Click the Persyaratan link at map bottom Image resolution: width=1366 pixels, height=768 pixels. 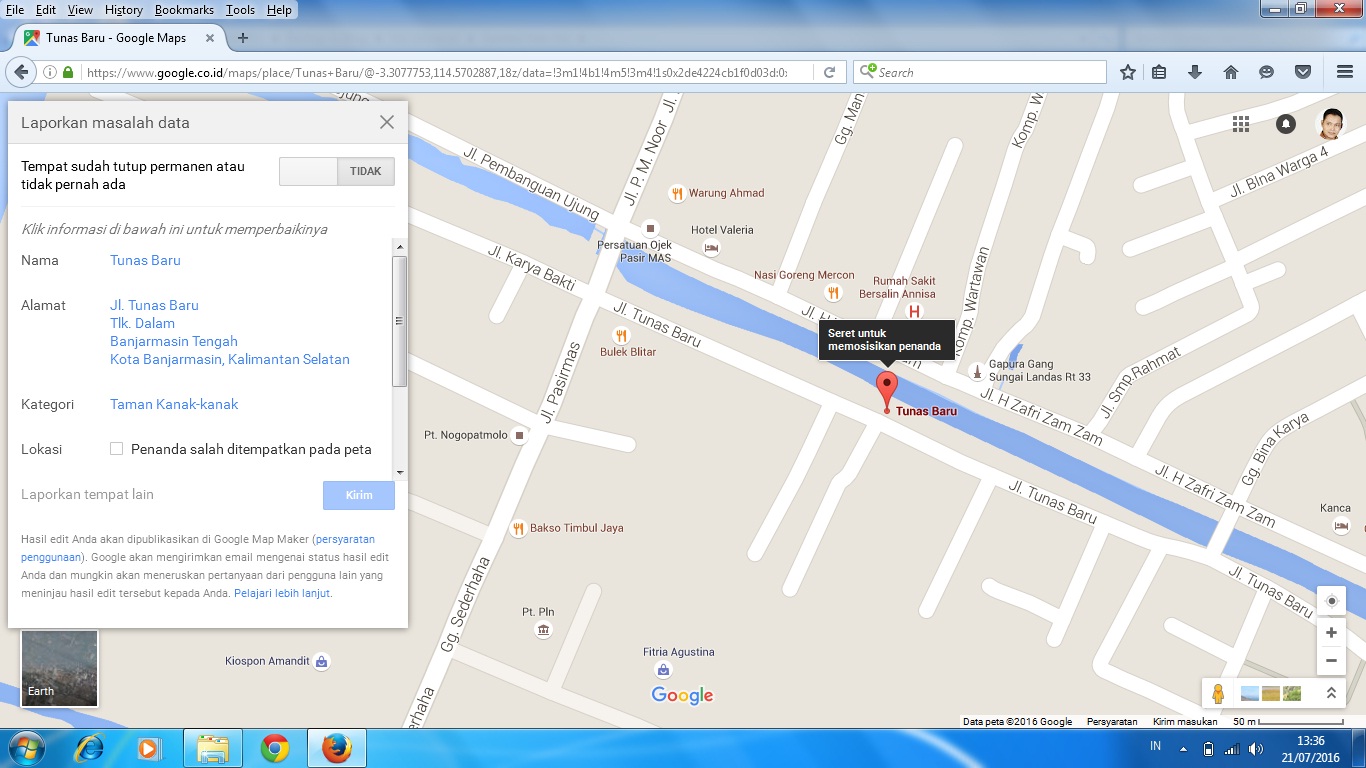coord(1112,721)
